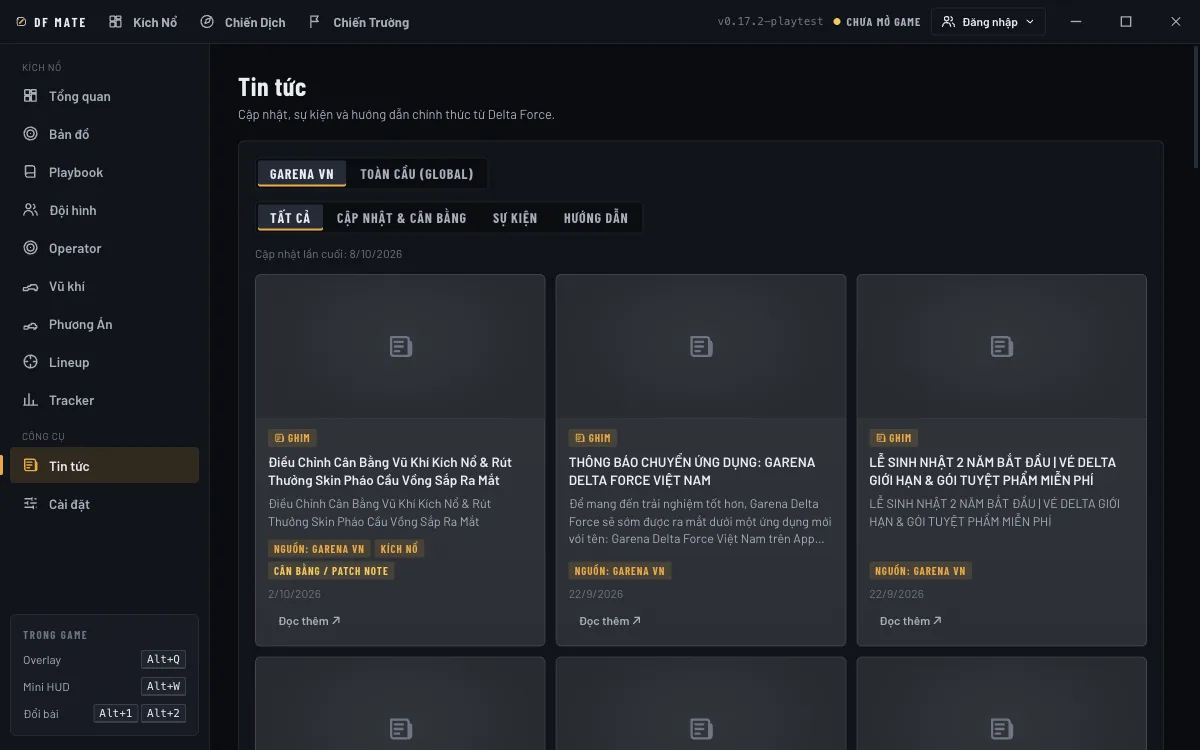Open Đọc thêm for THÔNG BÁO CHUYỂN ỨNG DỤNG

610,621
